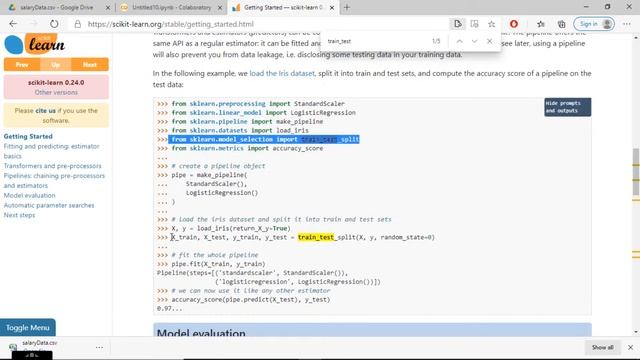Follow the cite us link

coord(45,111)
